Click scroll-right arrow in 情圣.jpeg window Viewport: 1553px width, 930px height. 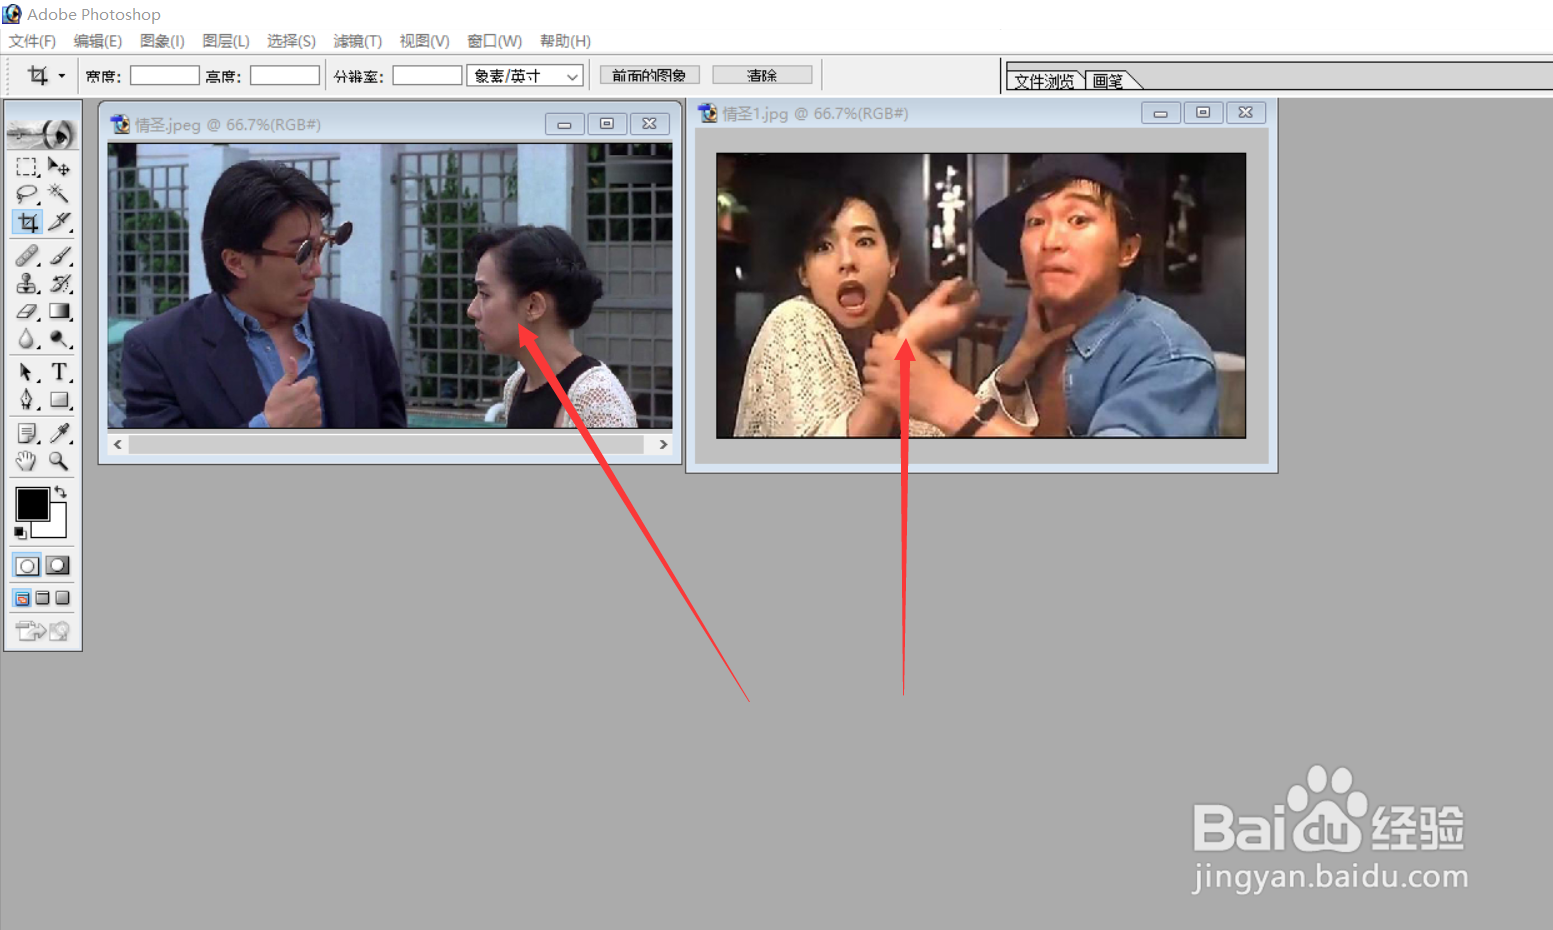point(663,444)
